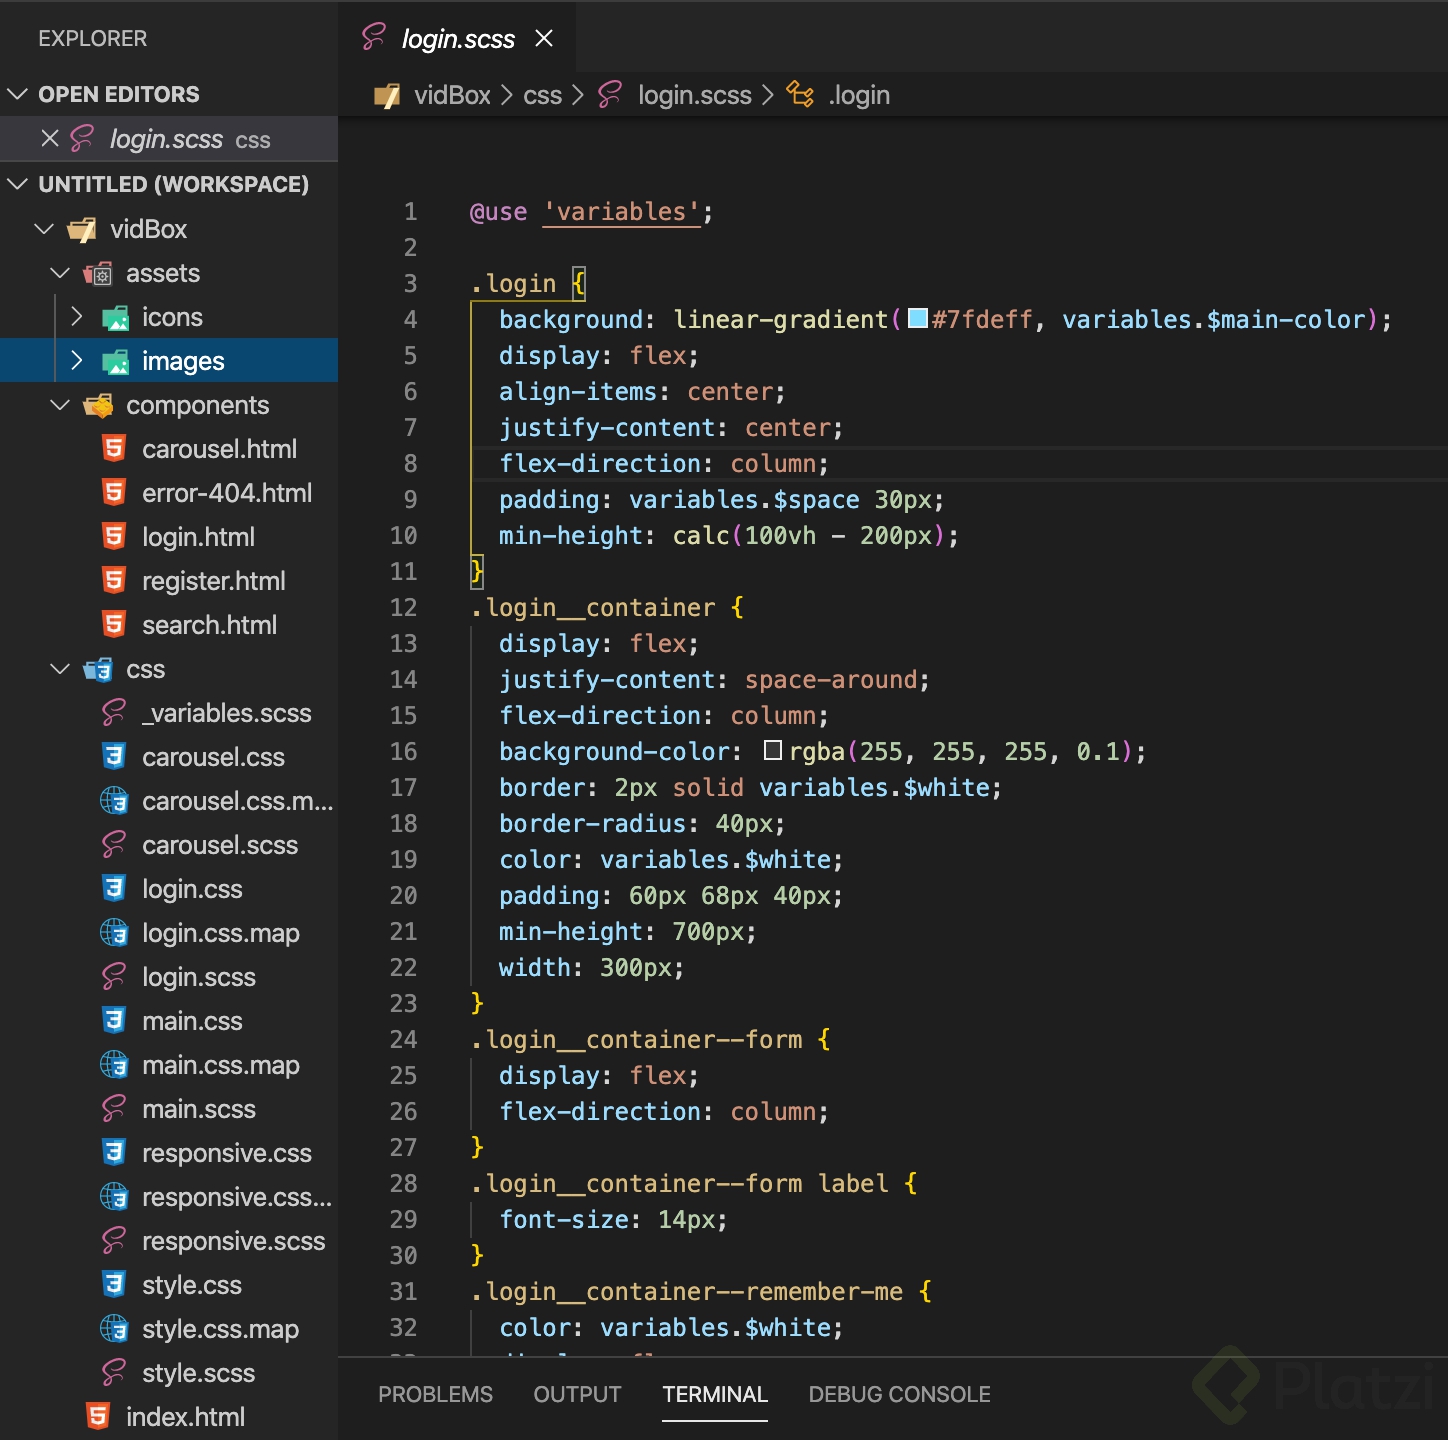Click HTML5 icon next to index.html
Screen dimensions: 1448x1440
98,1417
